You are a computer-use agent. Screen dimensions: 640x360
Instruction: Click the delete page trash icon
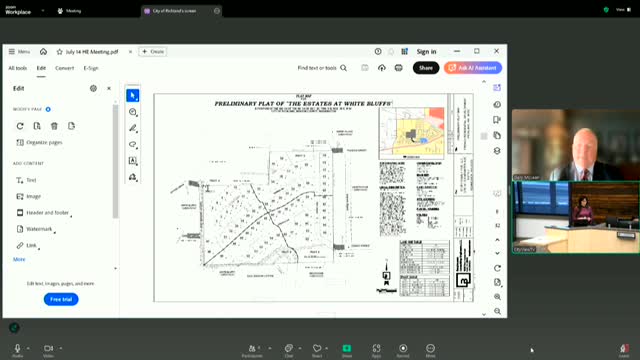[x=54, y=126]
